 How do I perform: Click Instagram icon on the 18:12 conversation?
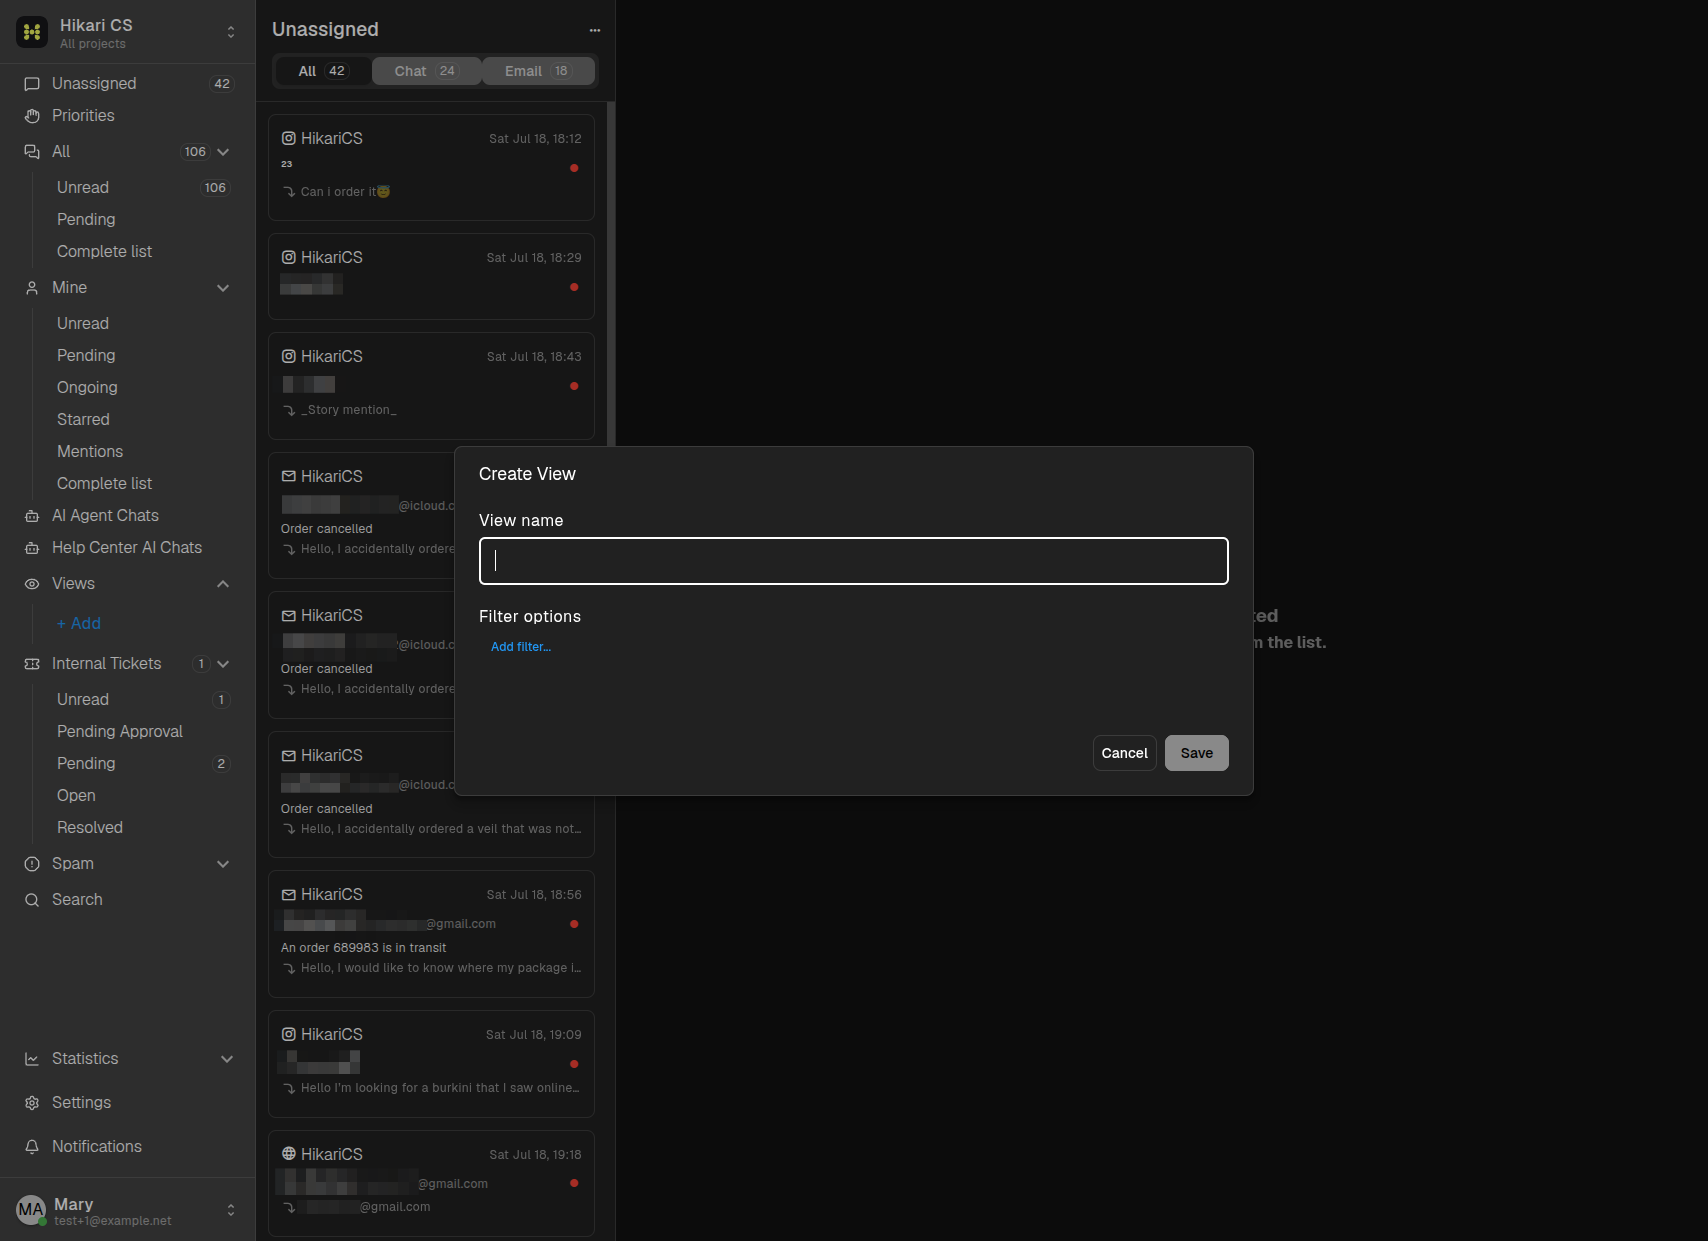tap(289, 138)
